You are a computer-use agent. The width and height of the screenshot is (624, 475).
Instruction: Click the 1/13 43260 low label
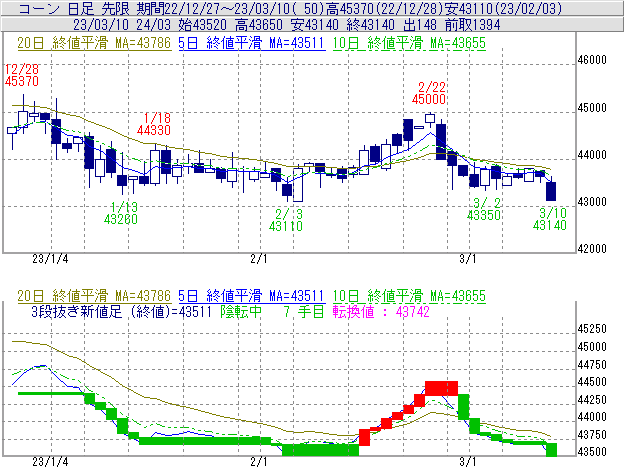(121, 213)
